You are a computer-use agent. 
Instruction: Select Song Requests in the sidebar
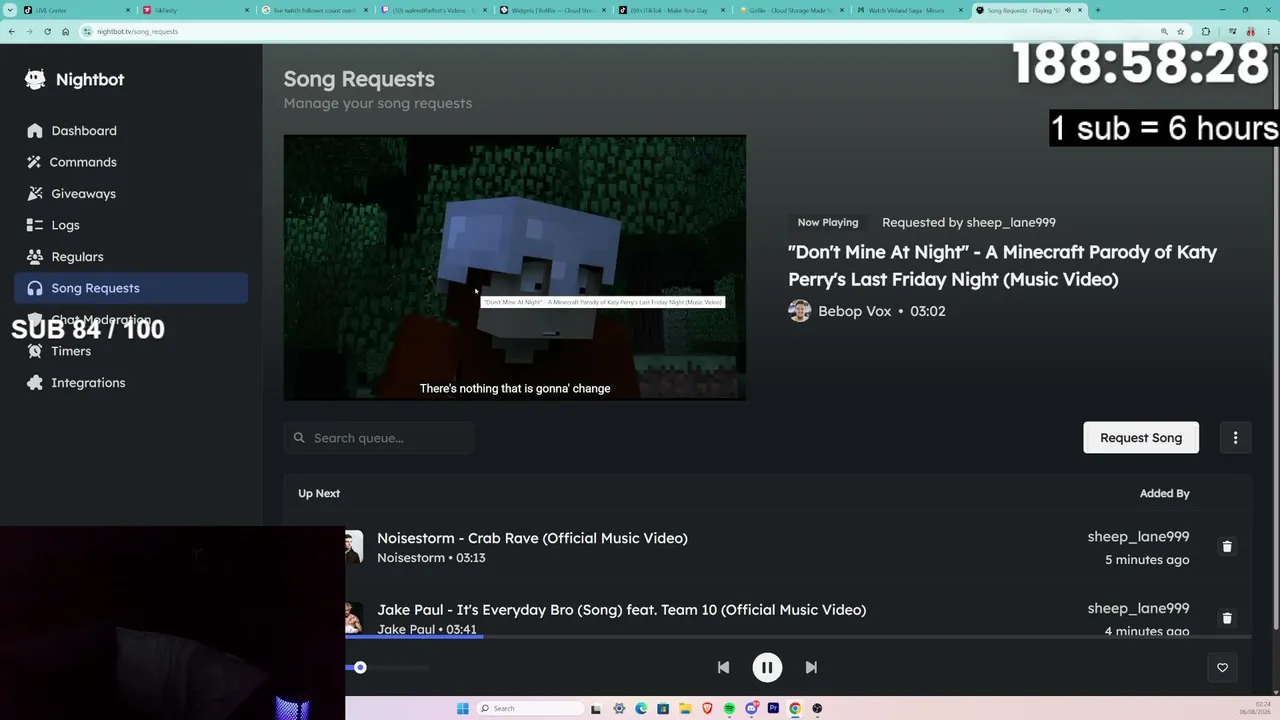(131, 288)
